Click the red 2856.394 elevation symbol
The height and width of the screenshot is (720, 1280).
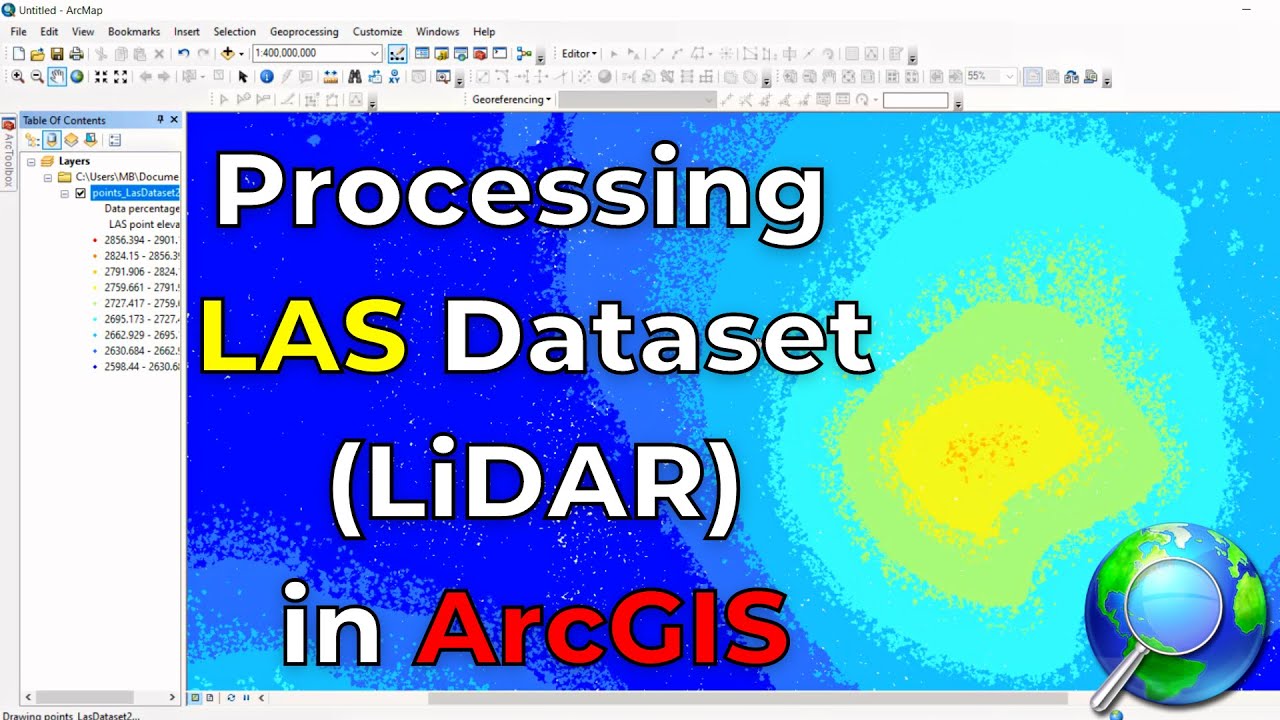94,240
